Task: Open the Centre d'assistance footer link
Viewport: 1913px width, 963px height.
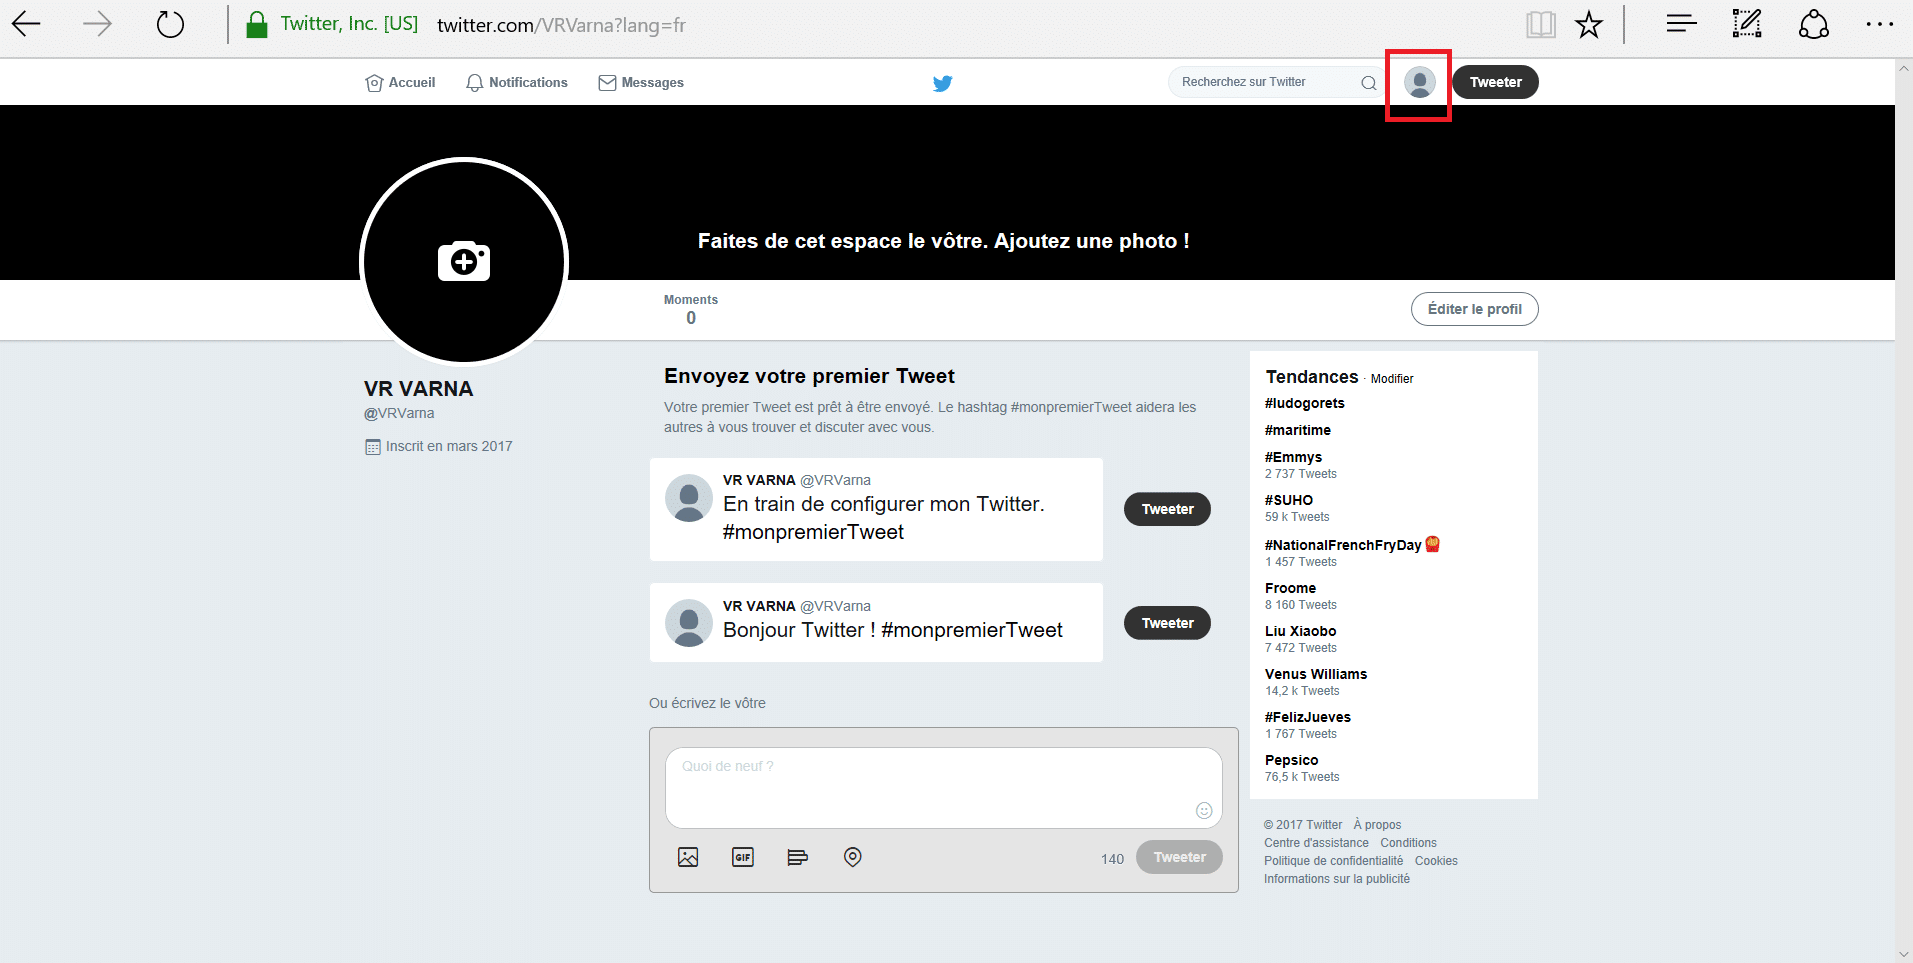Action: coord(1316,843)
